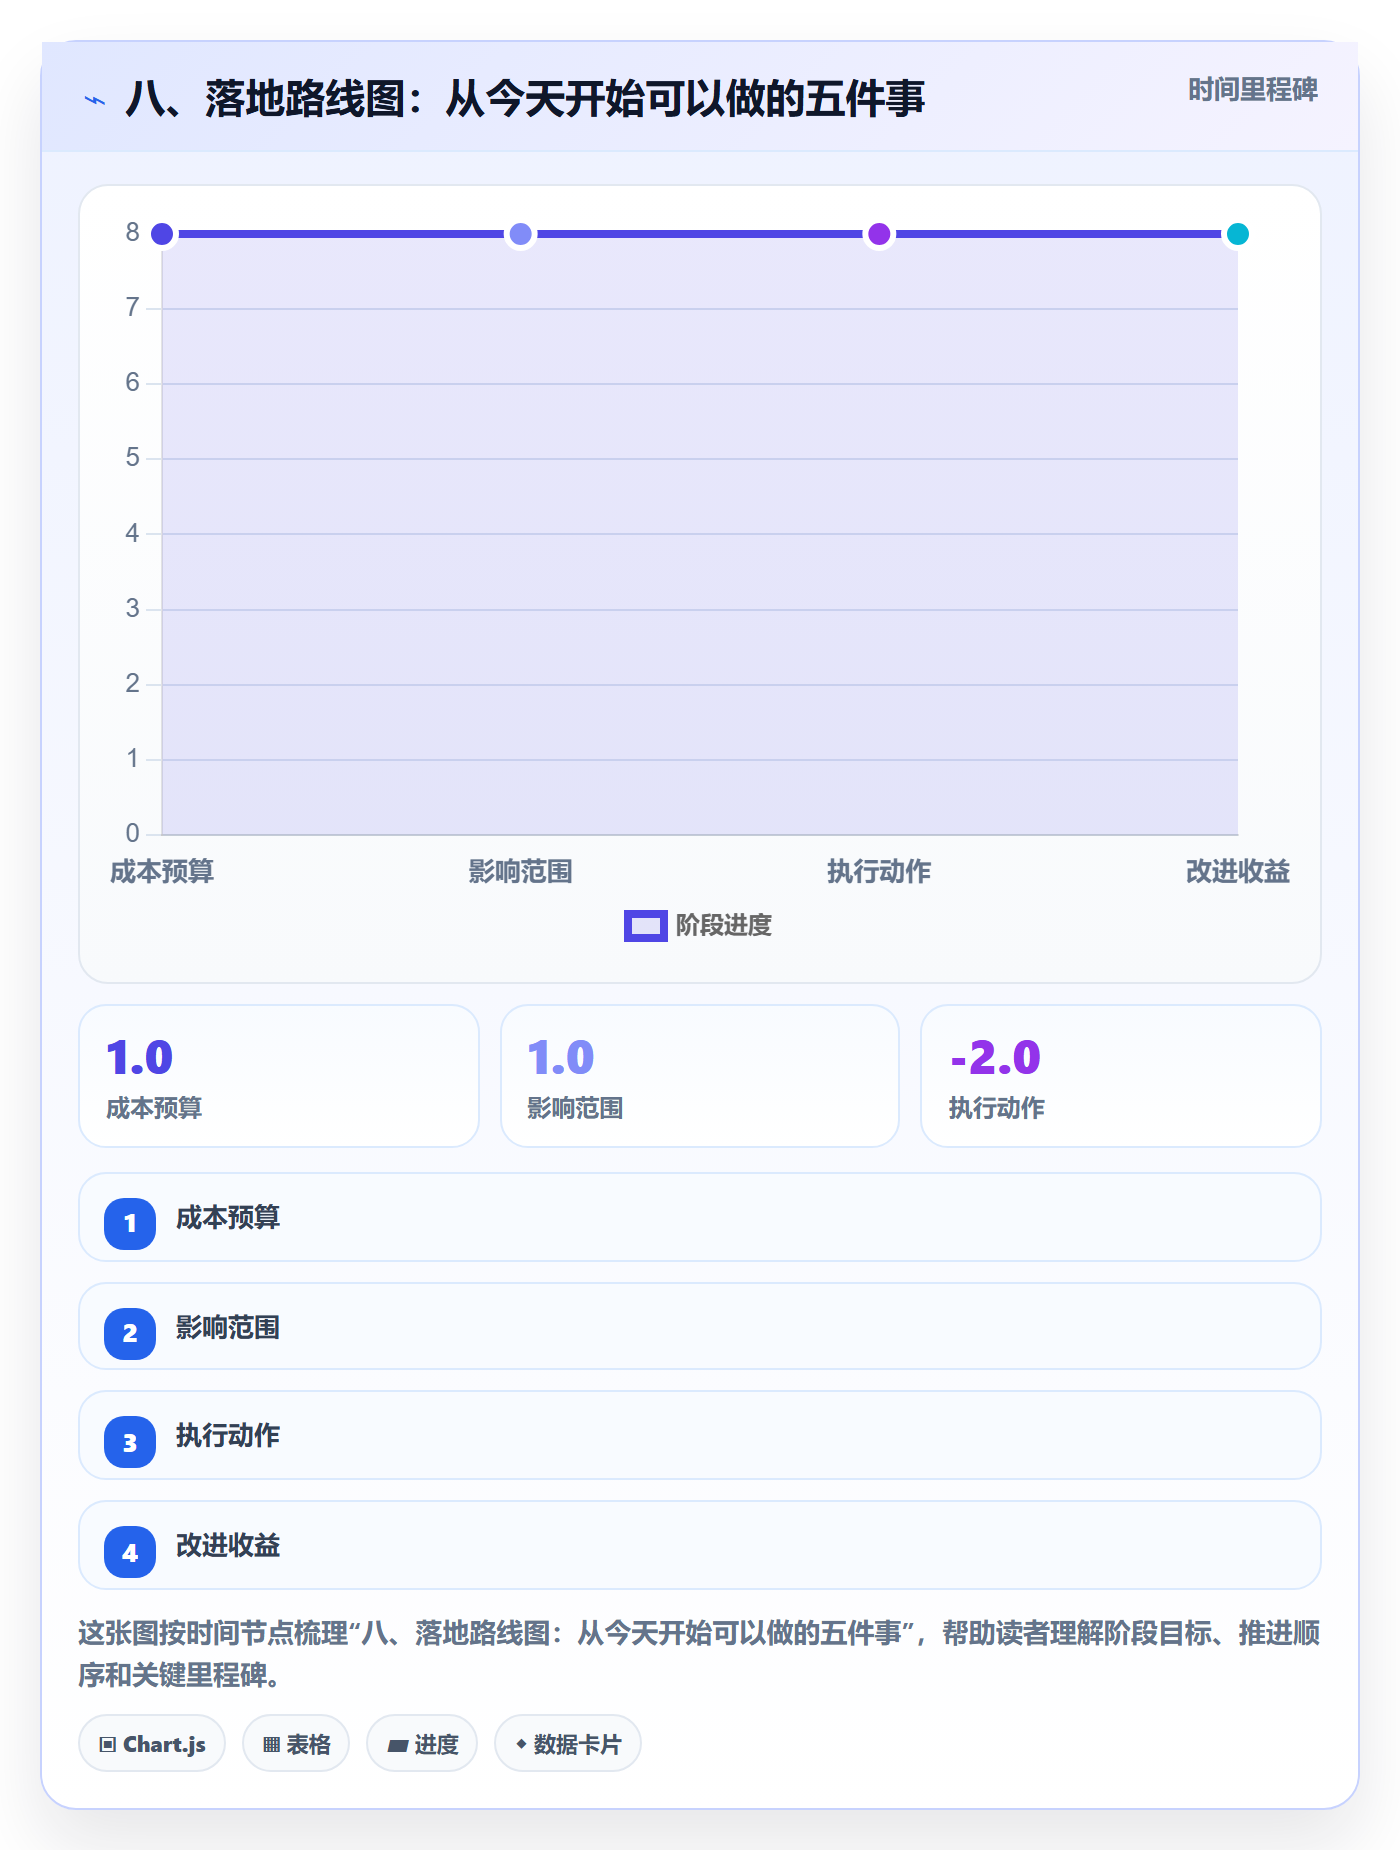Click the y-axis tick label 8

(x=132, y=233)
